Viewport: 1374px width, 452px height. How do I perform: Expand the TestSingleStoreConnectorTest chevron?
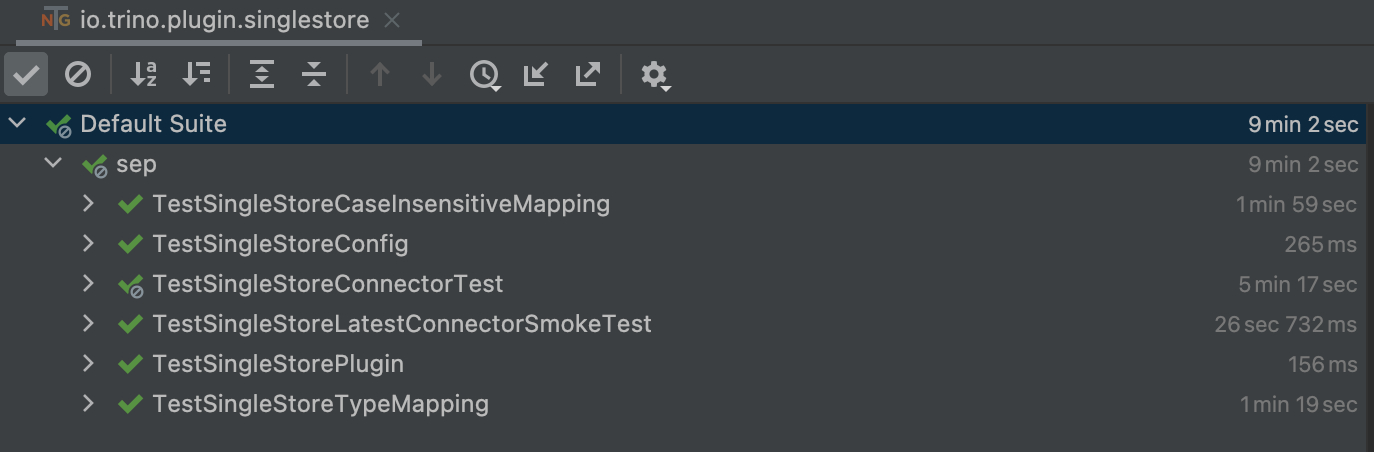88,284
